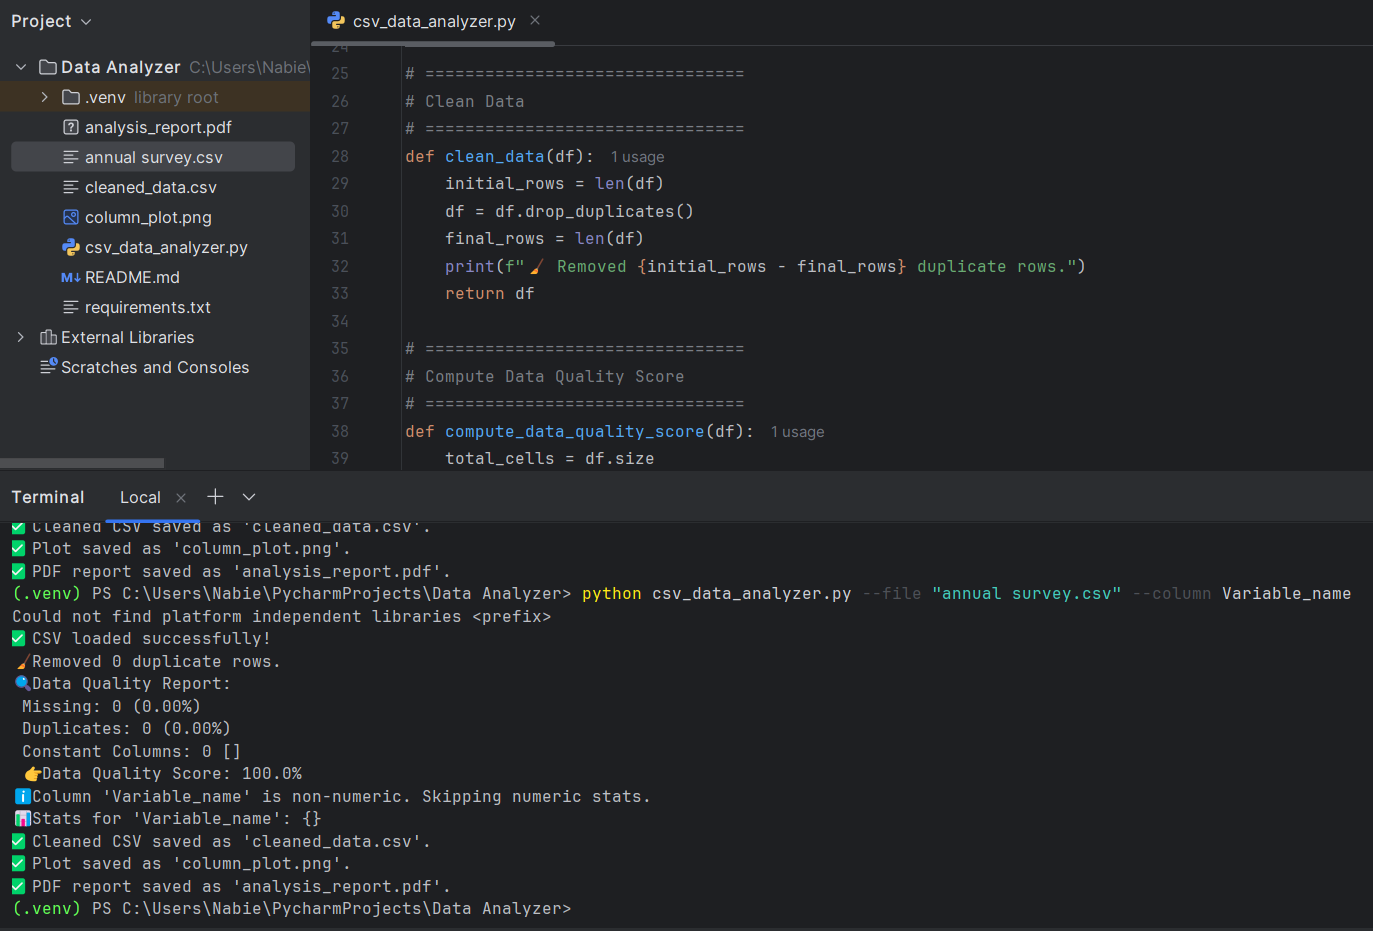Collapse the Data Analyzer project folder
This screenshot has width=1373, height=931.
pyautogui.click(x=21, y=67)
